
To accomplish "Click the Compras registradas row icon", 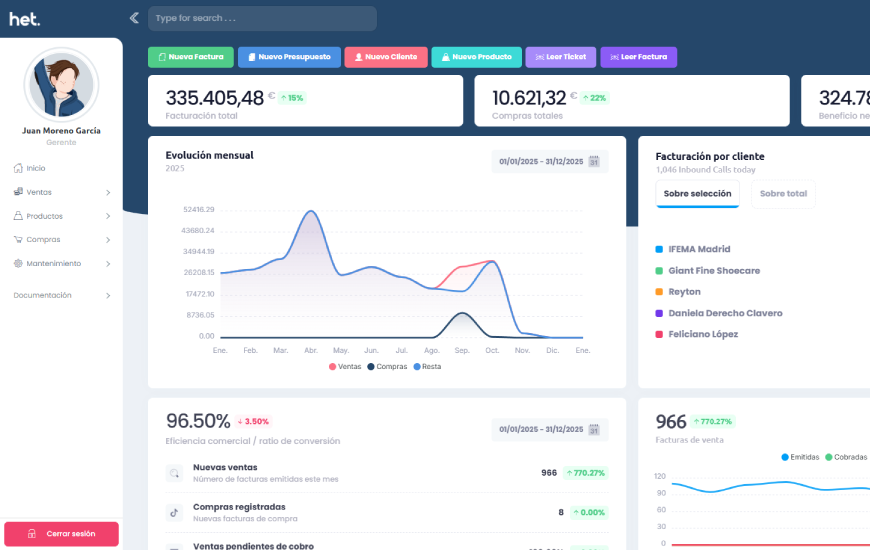I will coord(174,512).
